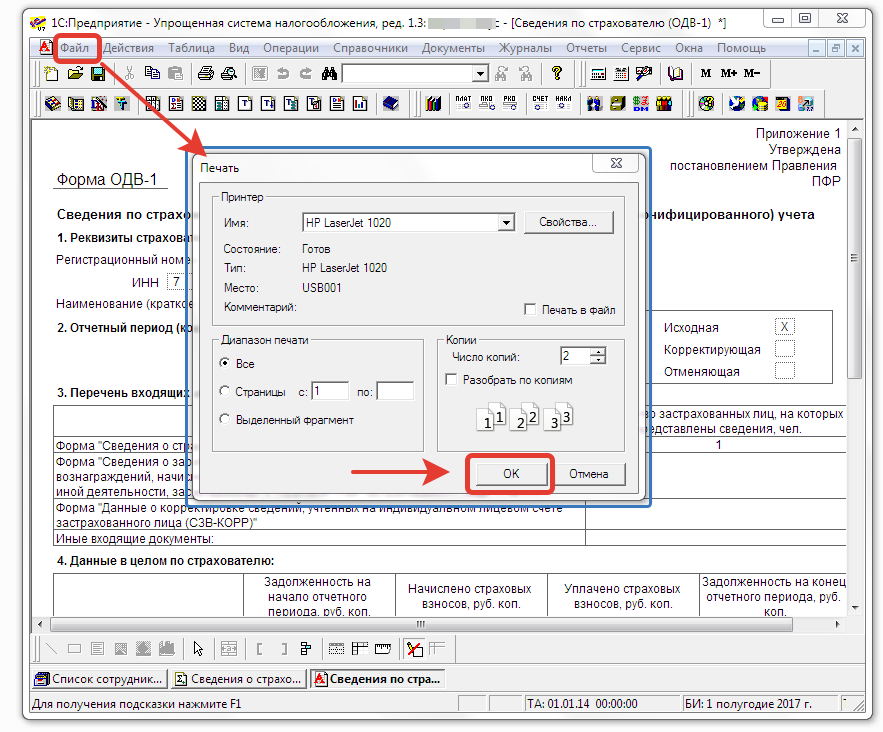The height and width of the screenshot is (732, 883).
Task: Select the Страницы radio button
Action: point(225,390)
